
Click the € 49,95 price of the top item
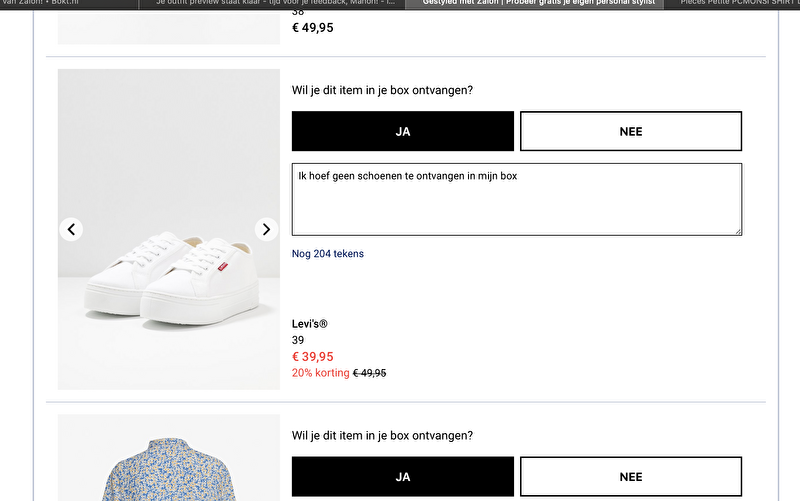point(313,28)
